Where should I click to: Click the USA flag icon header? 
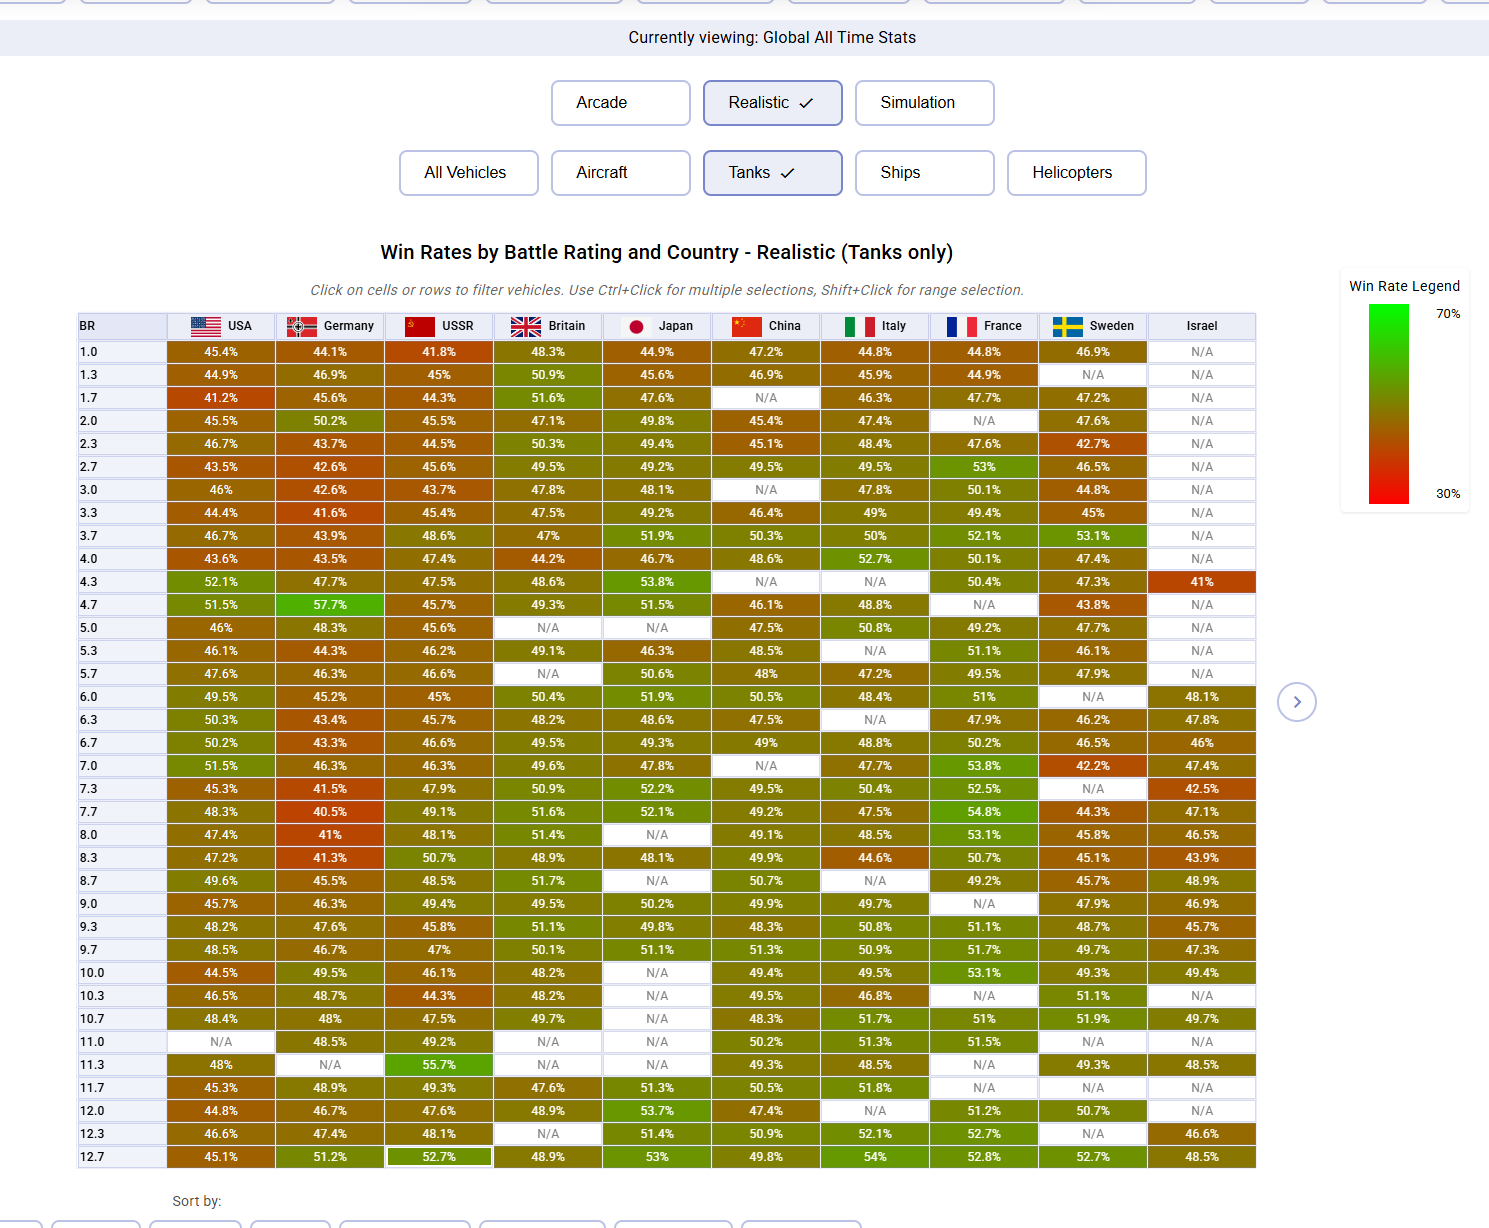click(x=206, y=326)
